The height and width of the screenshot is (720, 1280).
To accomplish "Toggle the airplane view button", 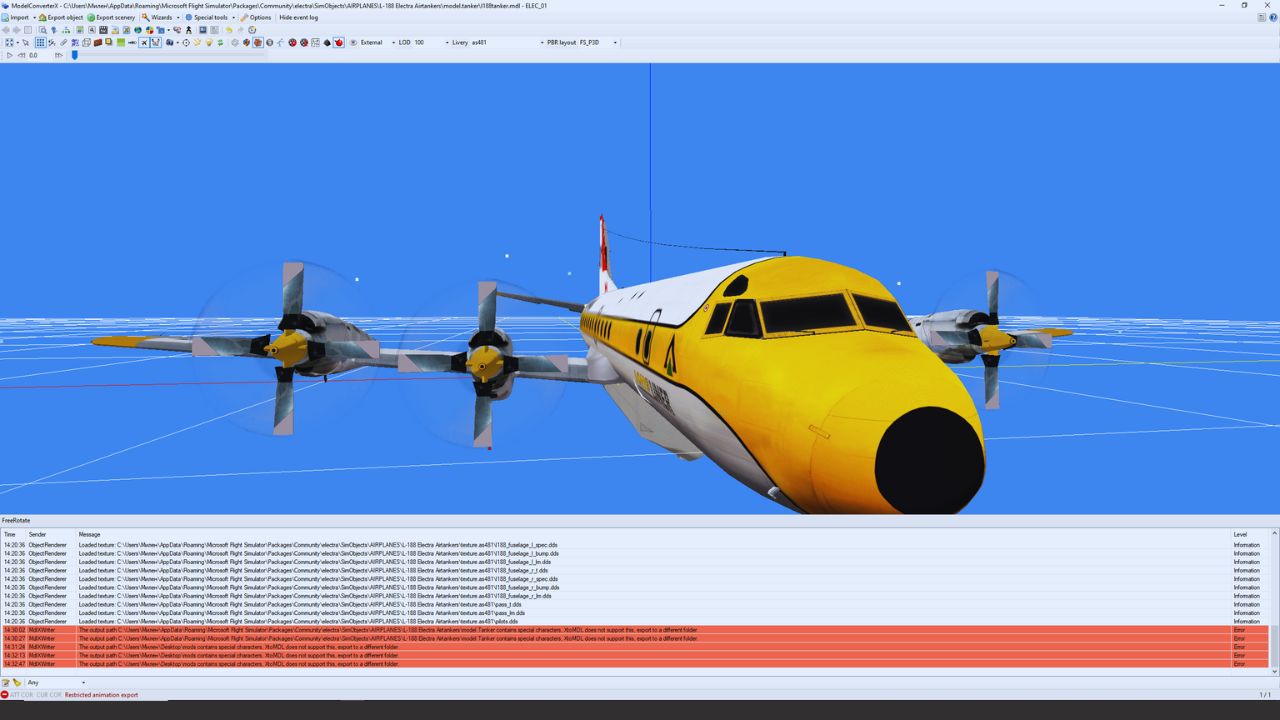I will click(144, 43).
